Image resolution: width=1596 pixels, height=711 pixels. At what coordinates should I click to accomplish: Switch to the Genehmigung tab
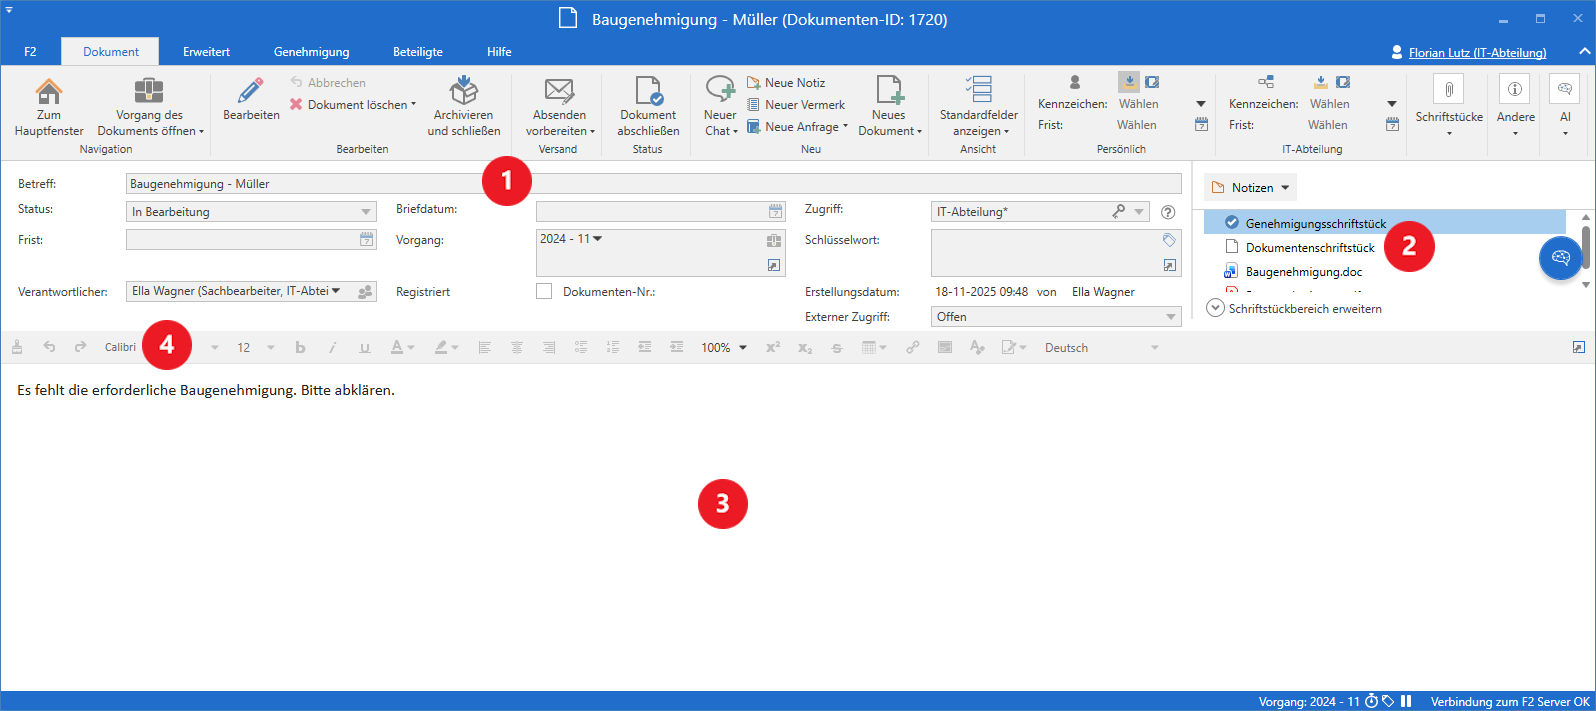coord(312,52)
